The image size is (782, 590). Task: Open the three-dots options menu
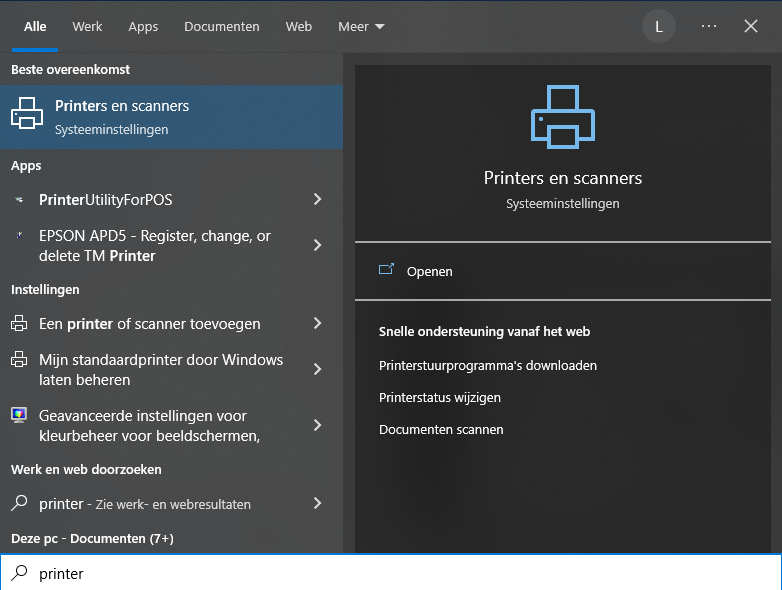click(x=709, y=27)
